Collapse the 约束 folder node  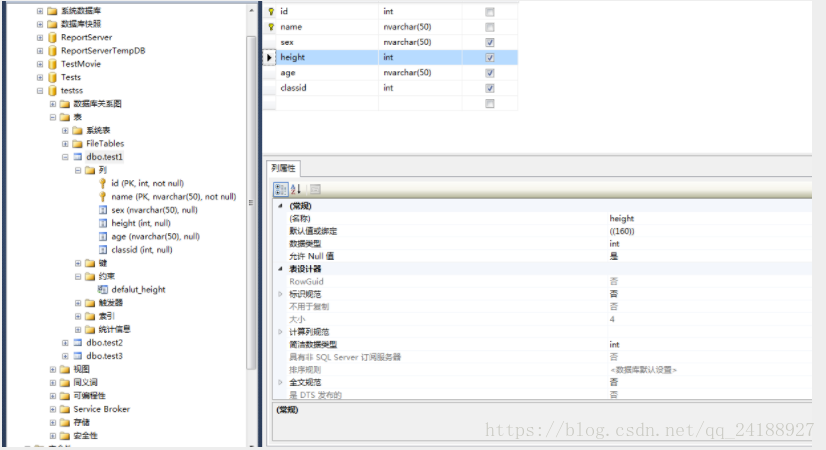coord(78,276)
